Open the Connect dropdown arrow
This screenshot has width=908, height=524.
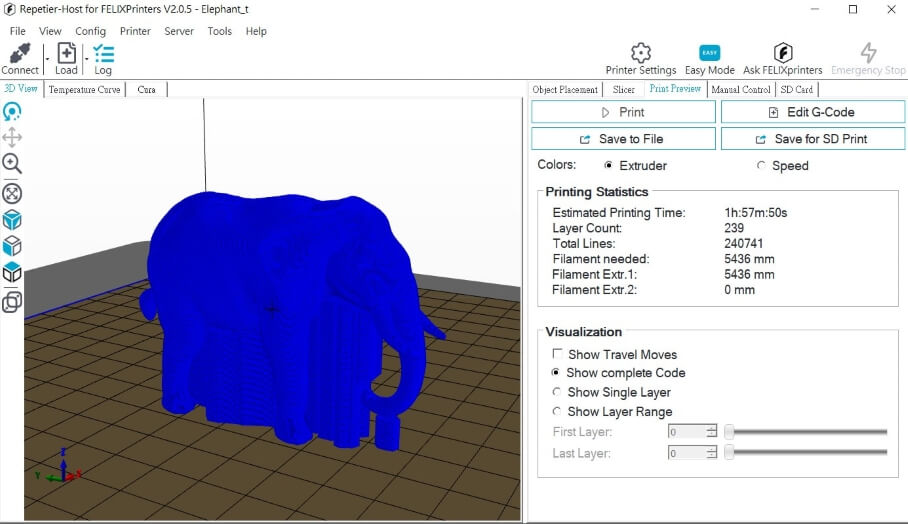pos(47,58)
